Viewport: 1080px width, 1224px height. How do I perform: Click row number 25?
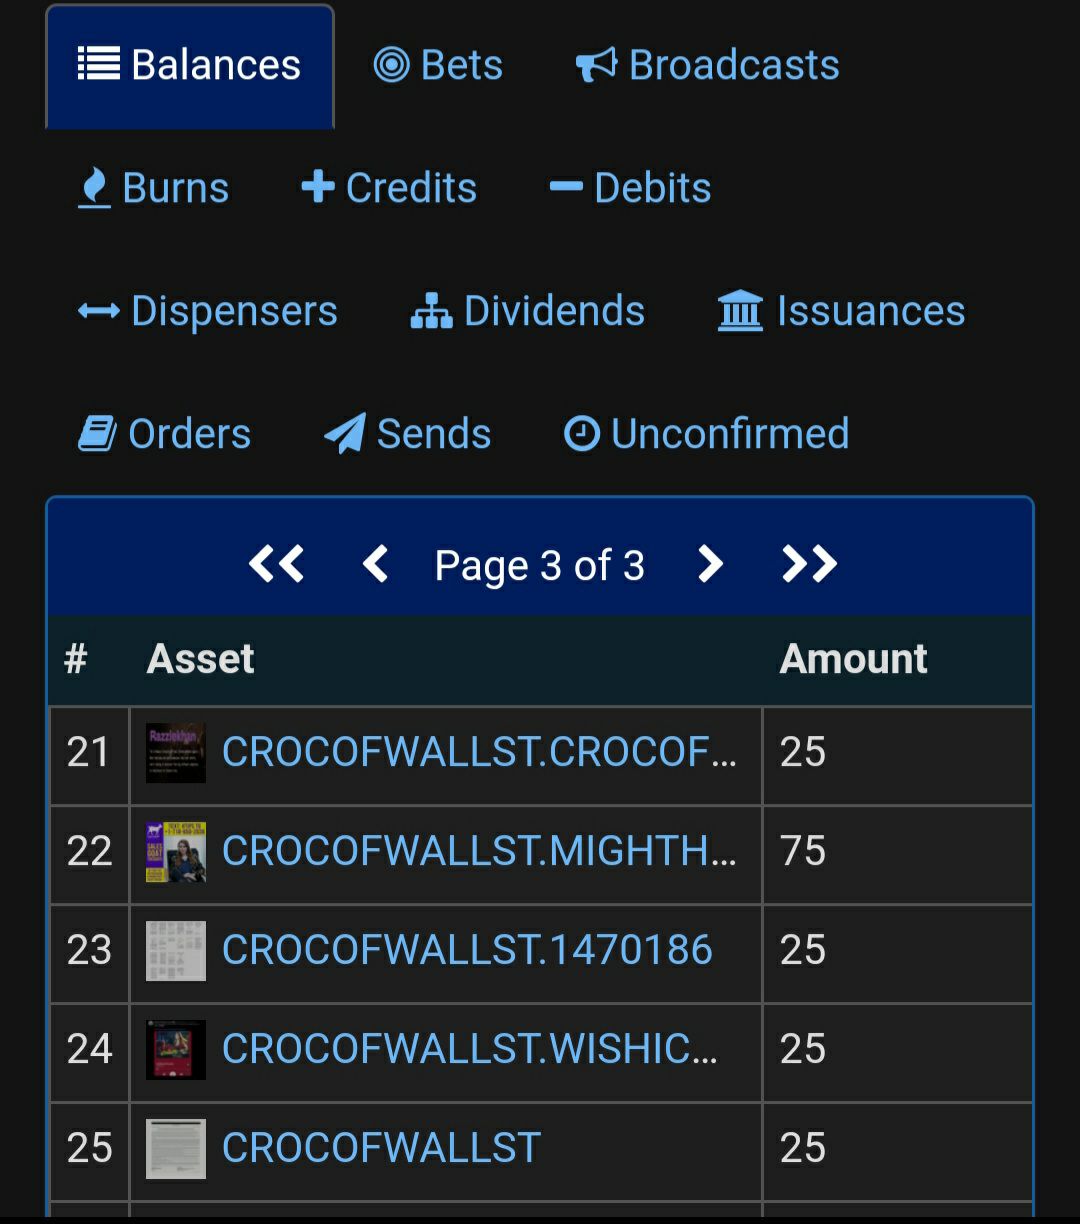89,1148
